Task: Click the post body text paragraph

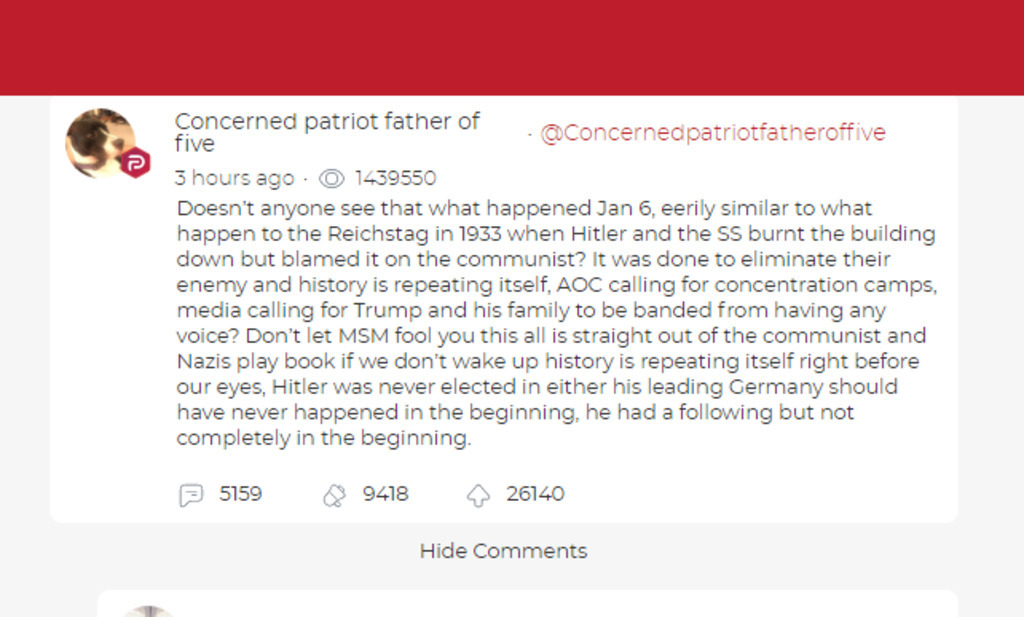Action: [555, 323]
